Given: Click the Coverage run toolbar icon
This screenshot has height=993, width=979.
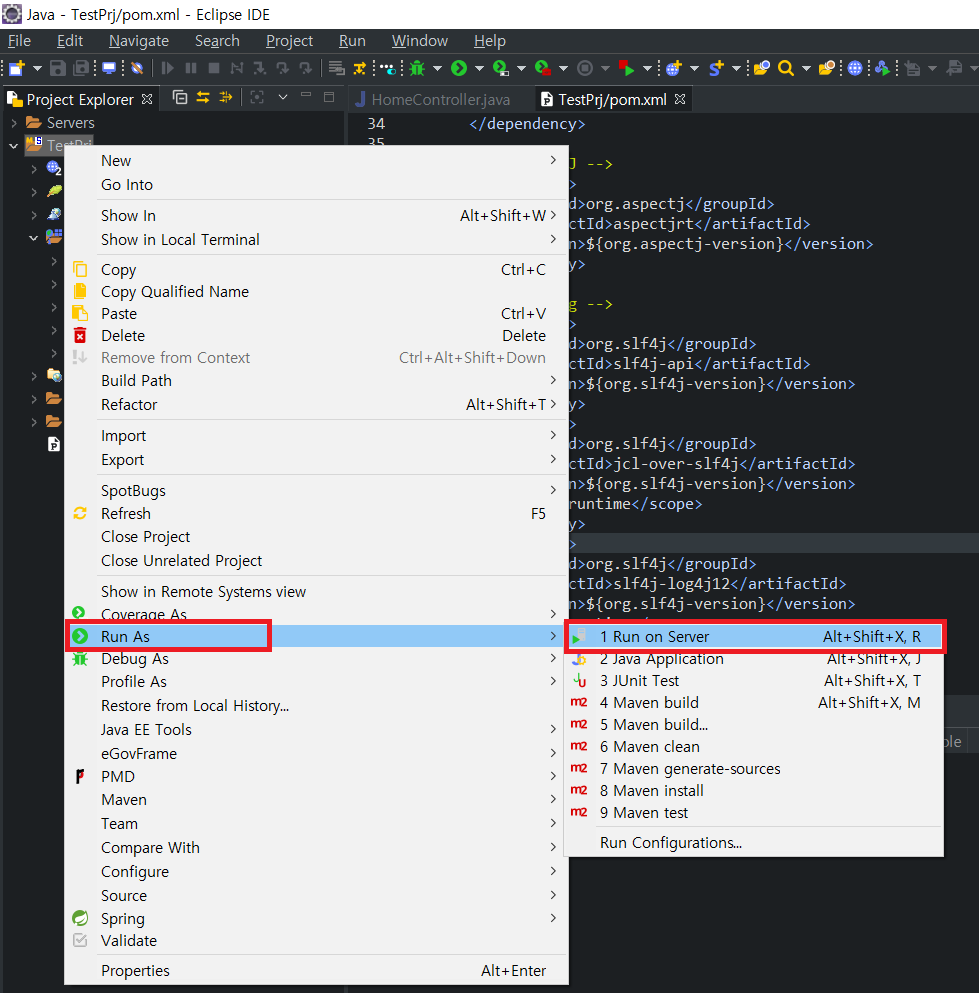Looking at the screenshot, I should pos(501,68).
